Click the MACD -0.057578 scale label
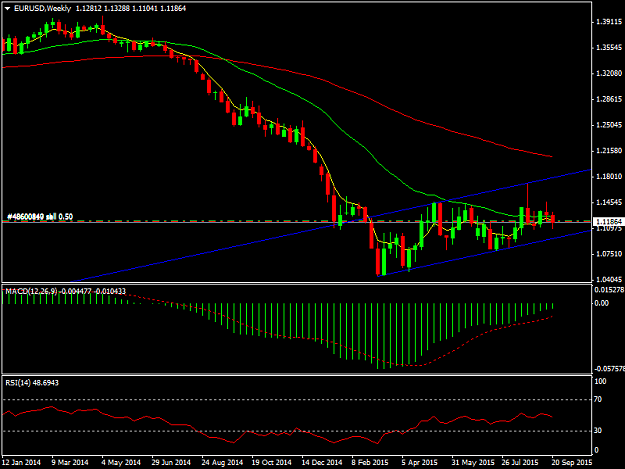The height and width of the screenshot is (469, 625). (x=610, y=369)
